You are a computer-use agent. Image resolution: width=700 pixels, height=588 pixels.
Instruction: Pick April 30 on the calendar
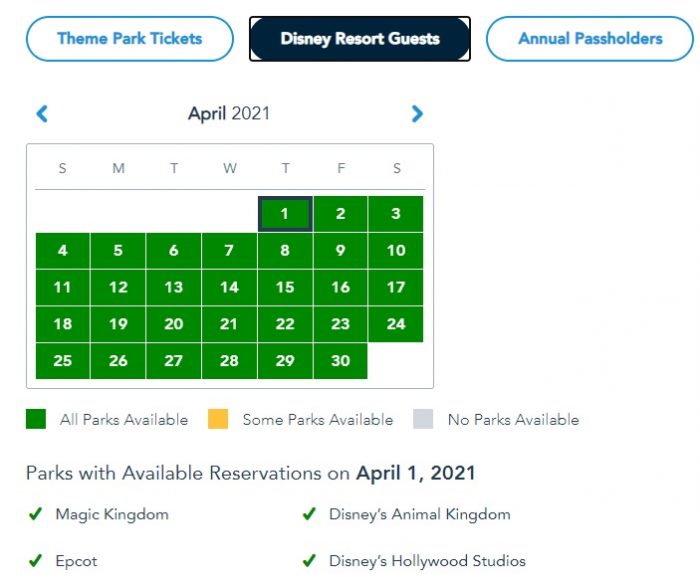coord(341,361)
